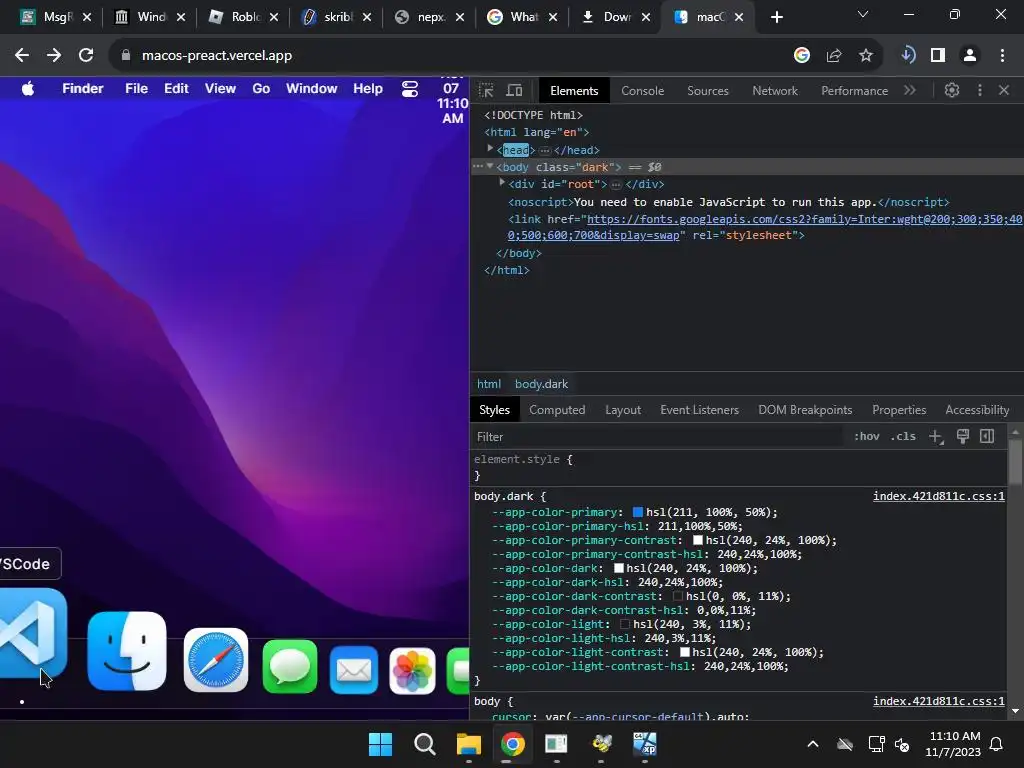Select the html breadcrumb
This screenshot has height=768, width=1024.
coord(488,384)
